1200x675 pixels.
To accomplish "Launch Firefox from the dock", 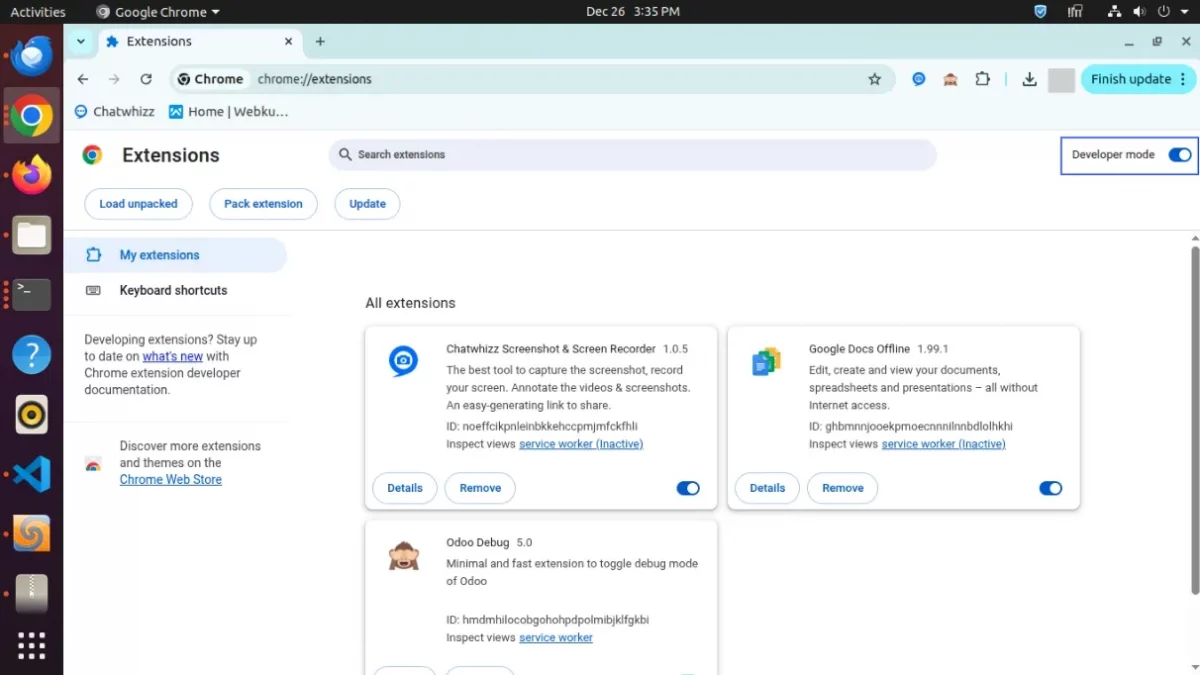I will (x=32, y=175).
